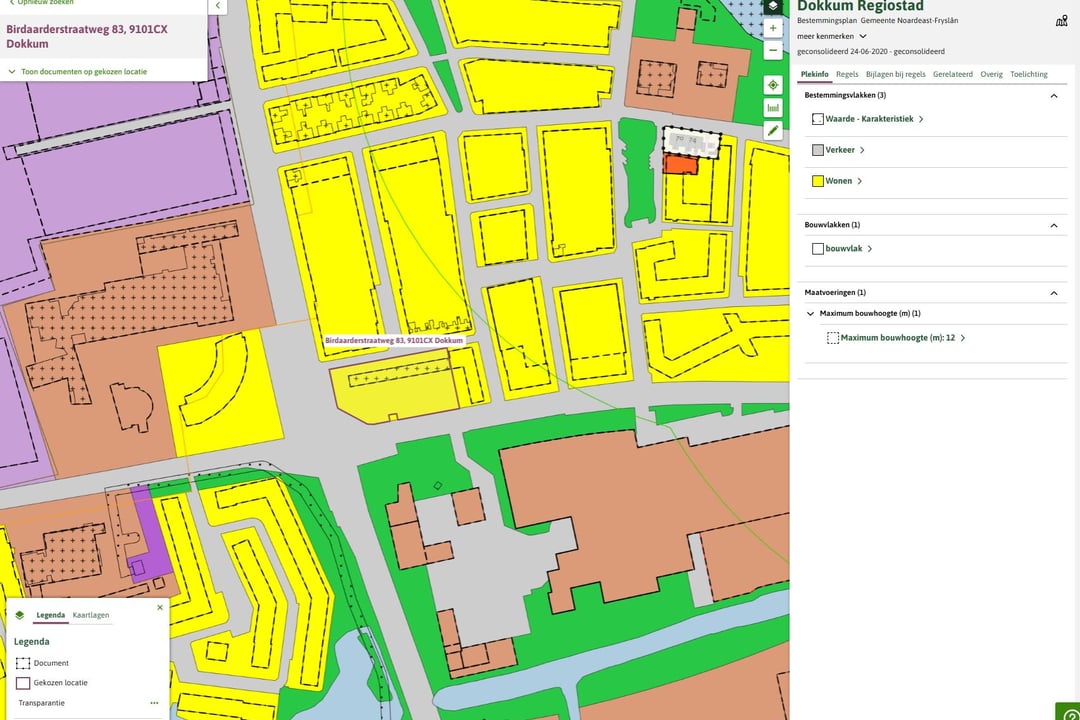
Task: Click the Birdaarderstraatweg 83 address heading
Action: [x=87, y=37]
